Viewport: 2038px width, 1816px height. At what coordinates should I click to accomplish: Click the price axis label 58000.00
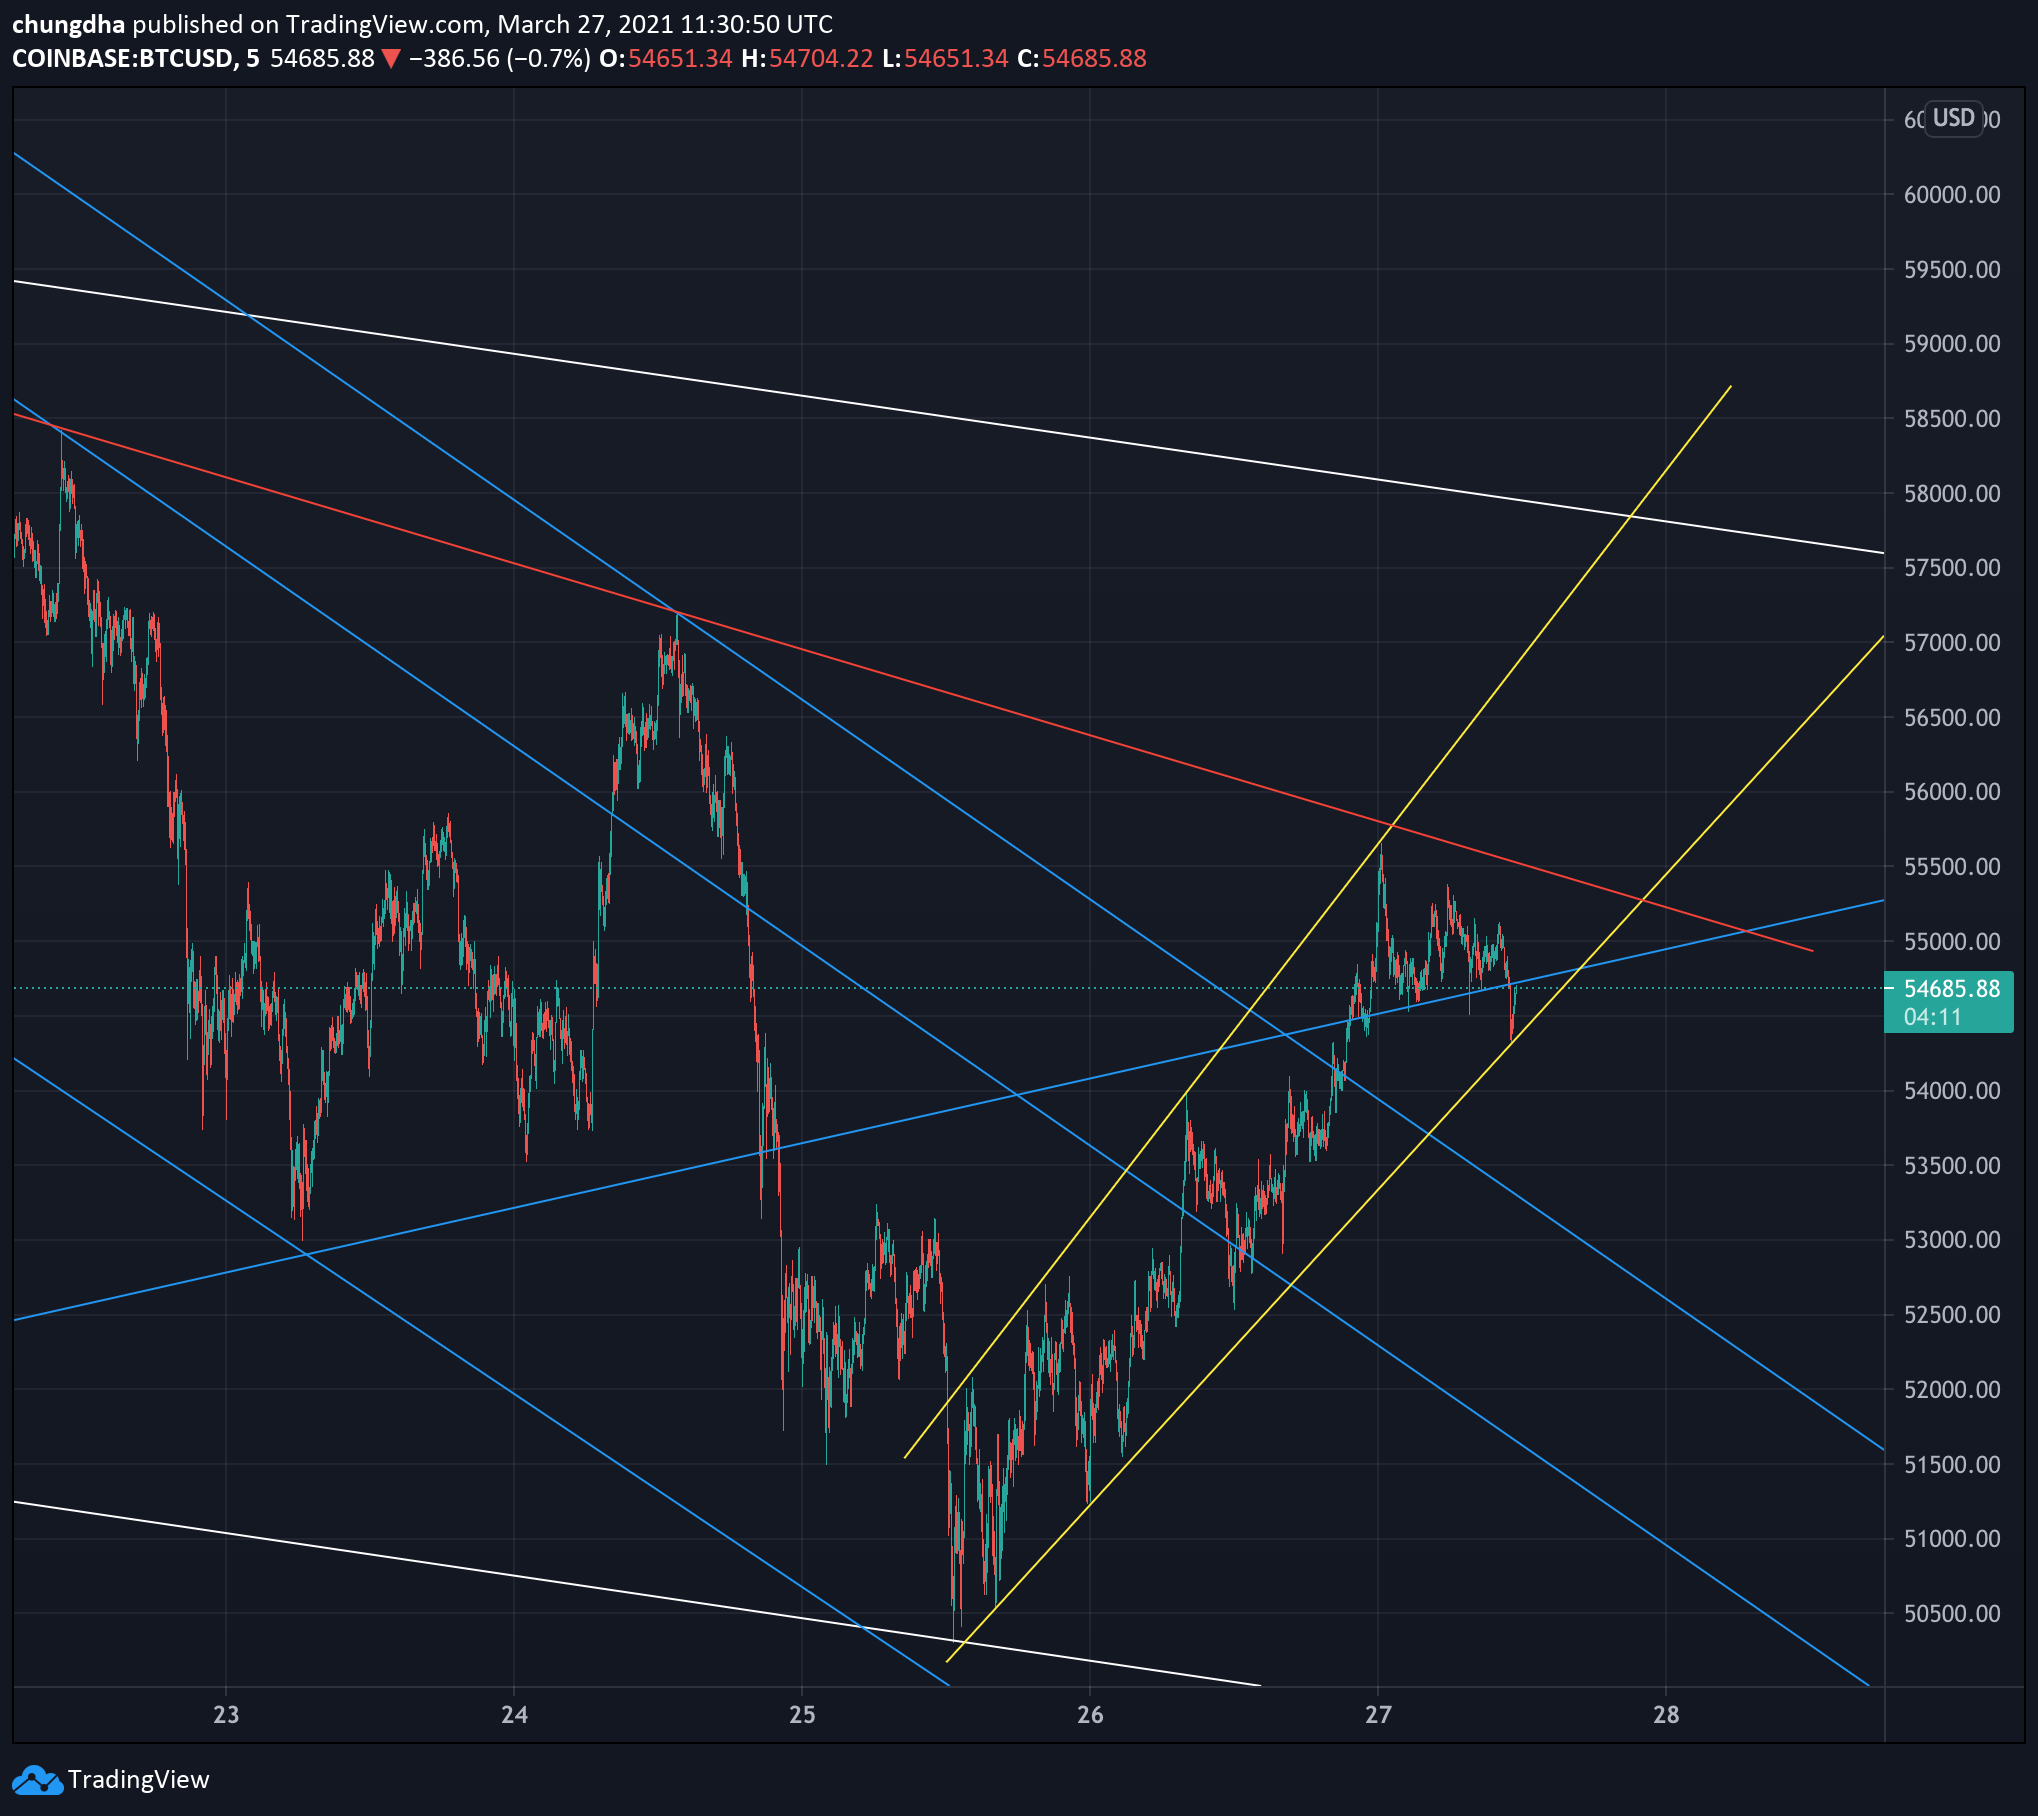point(1952,493)
